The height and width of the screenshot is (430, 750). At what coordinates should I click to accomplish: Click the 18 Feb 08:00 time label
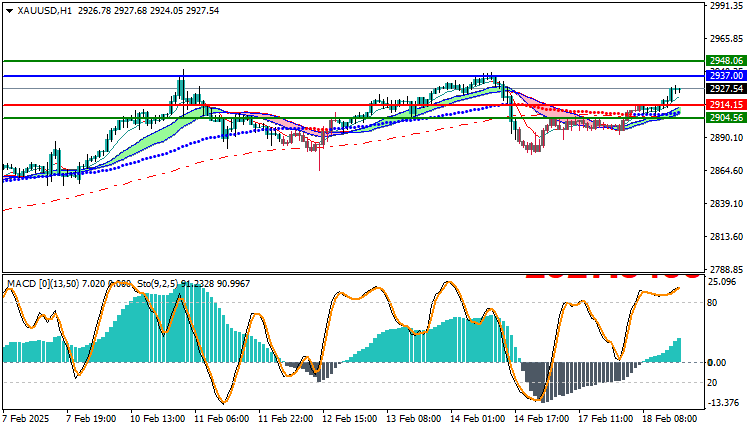point(670,419)
